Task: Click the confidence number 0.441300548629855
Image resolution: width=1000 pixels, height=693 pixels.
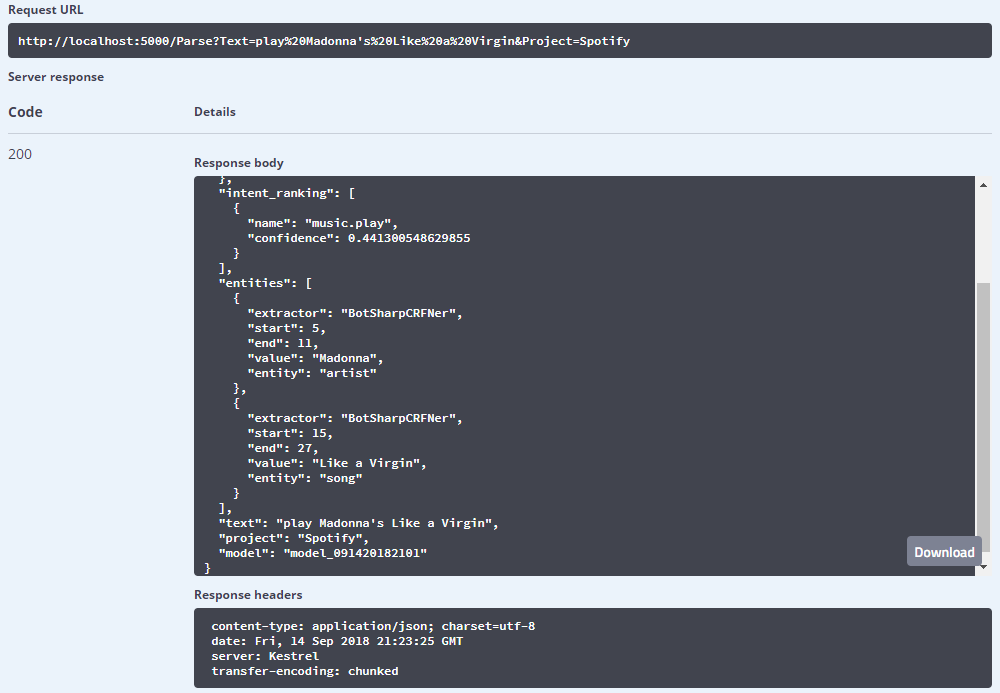Action: [409, 238]
